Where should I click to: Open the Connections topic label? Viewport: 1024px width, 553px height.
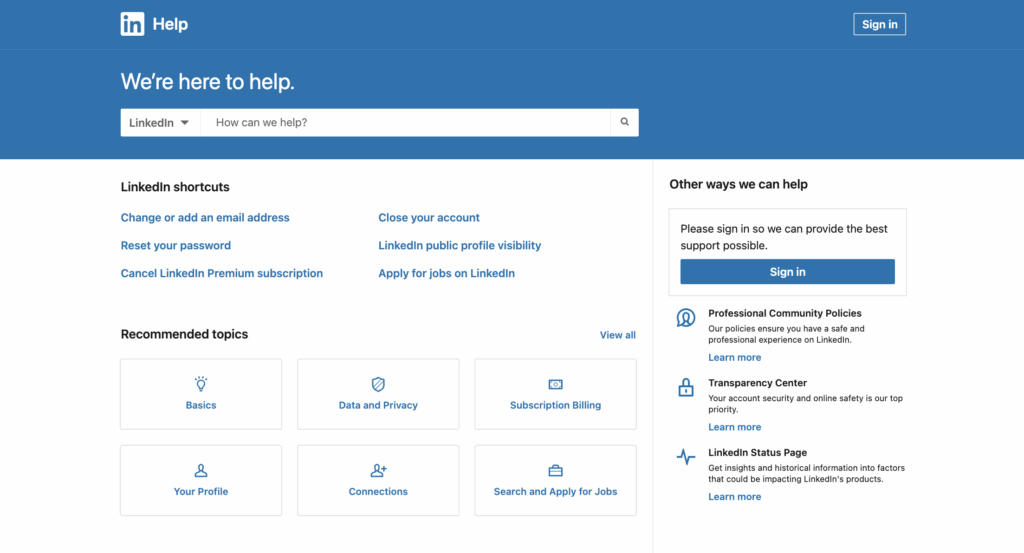378,491
